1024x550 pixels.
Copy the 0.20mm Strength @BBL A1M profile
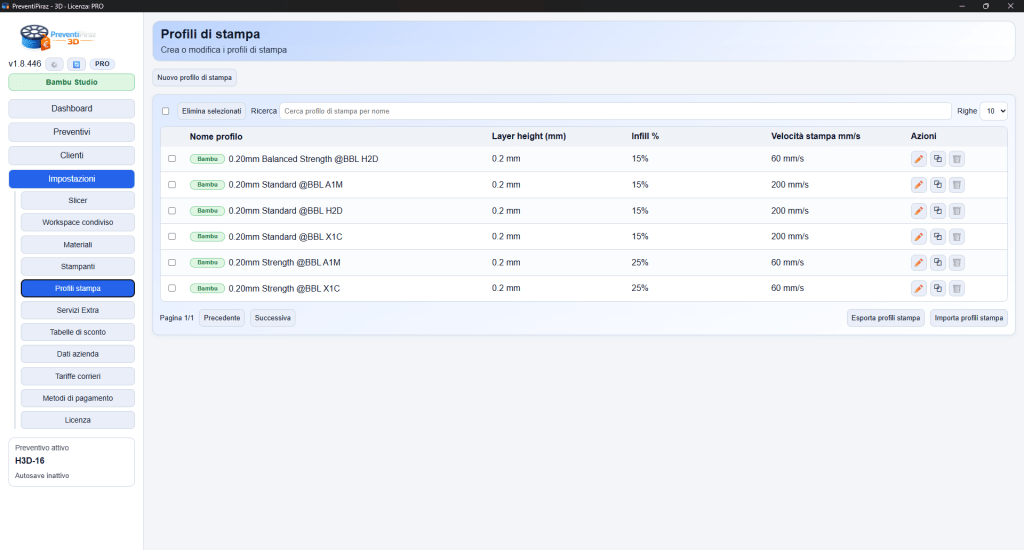[937, 263]
